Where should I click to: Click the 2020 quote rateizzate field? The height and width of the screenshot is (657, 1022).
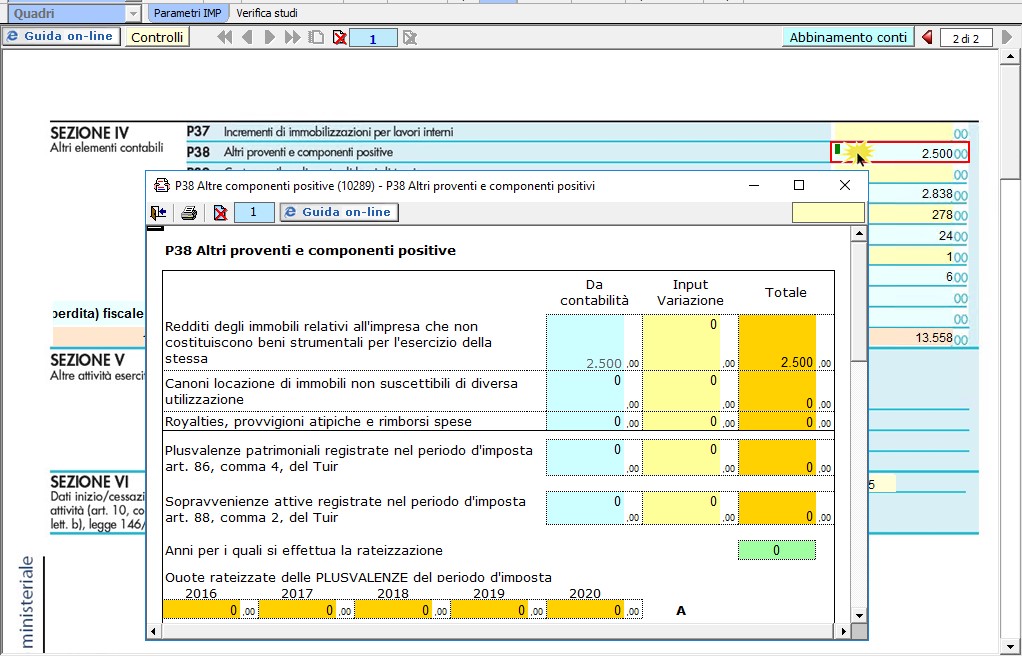[585, 609]
